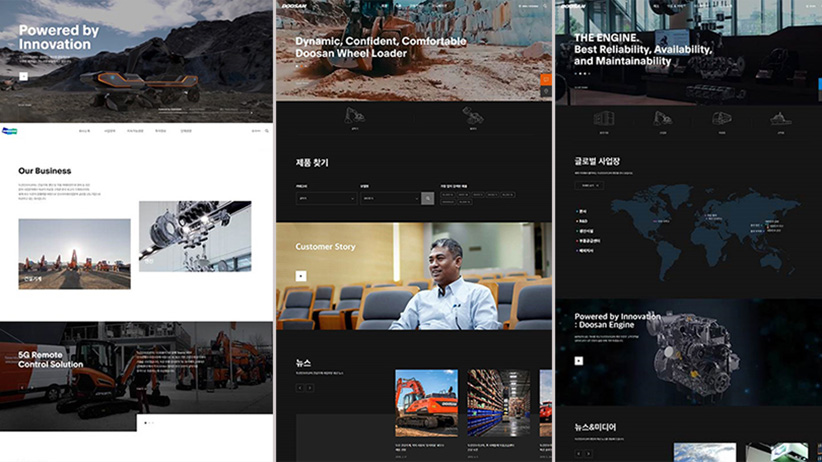This screenshot has width=822, height=462.
Task: Click the DOOSAN logo atop right page
Action: coord(573,6)
